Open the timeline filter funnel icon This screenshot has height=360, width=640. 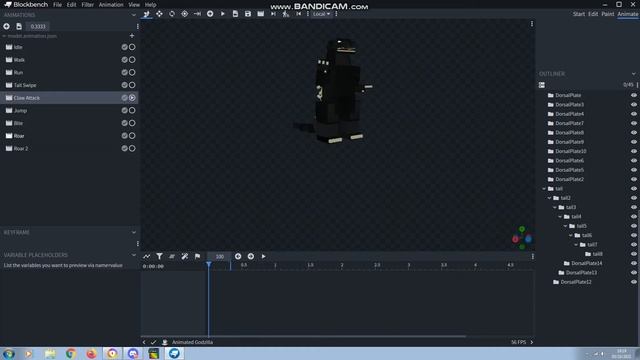tap(159, 256)
